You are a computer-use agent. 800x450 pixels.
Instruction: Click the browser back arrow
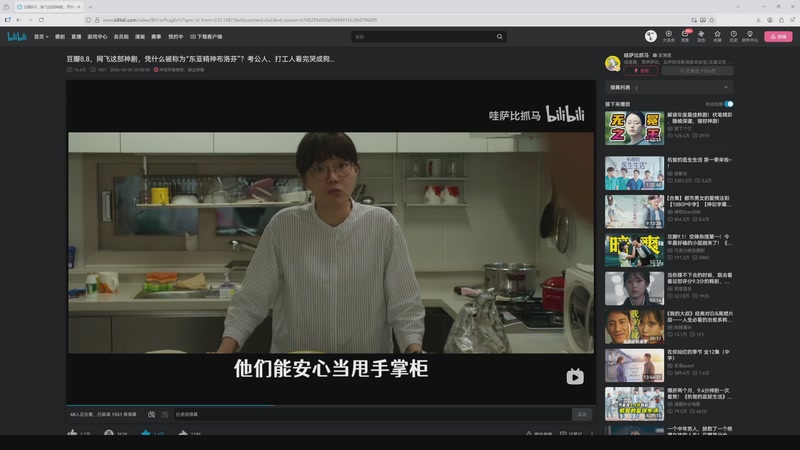(18, 20)
